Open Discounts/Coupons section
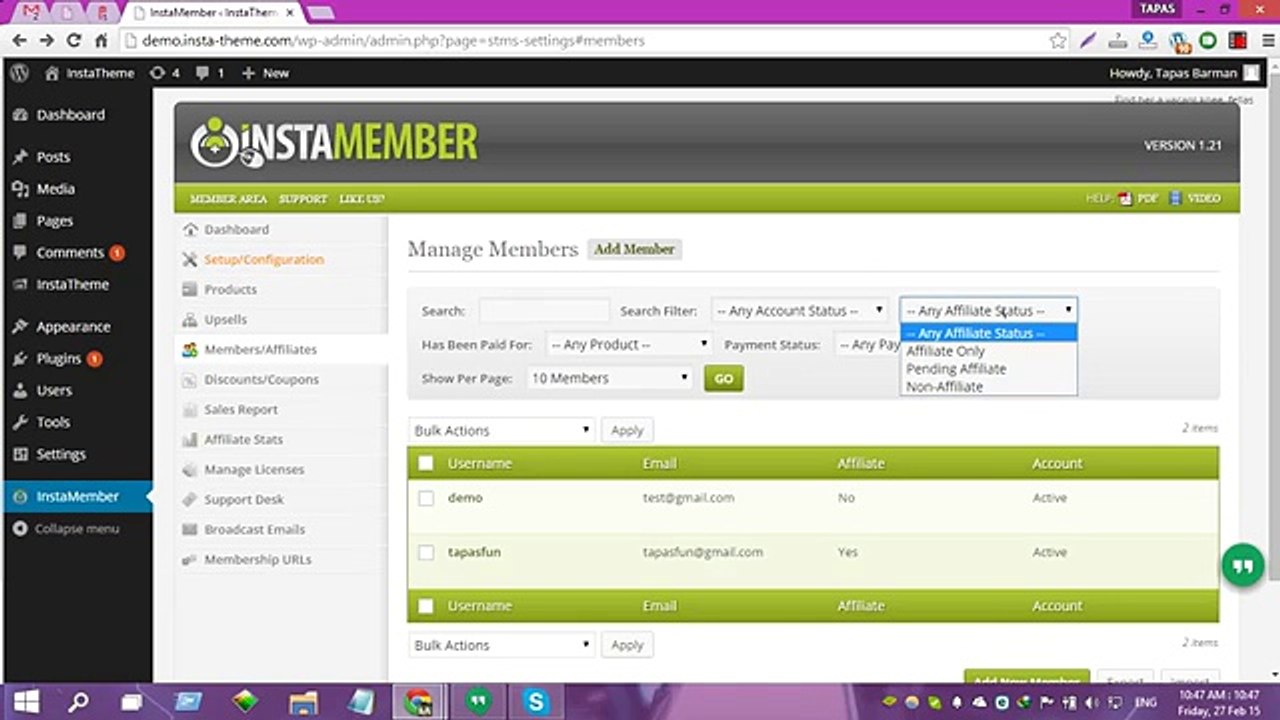Viewport: 1280px width, 720px height. tap(261, 379)
